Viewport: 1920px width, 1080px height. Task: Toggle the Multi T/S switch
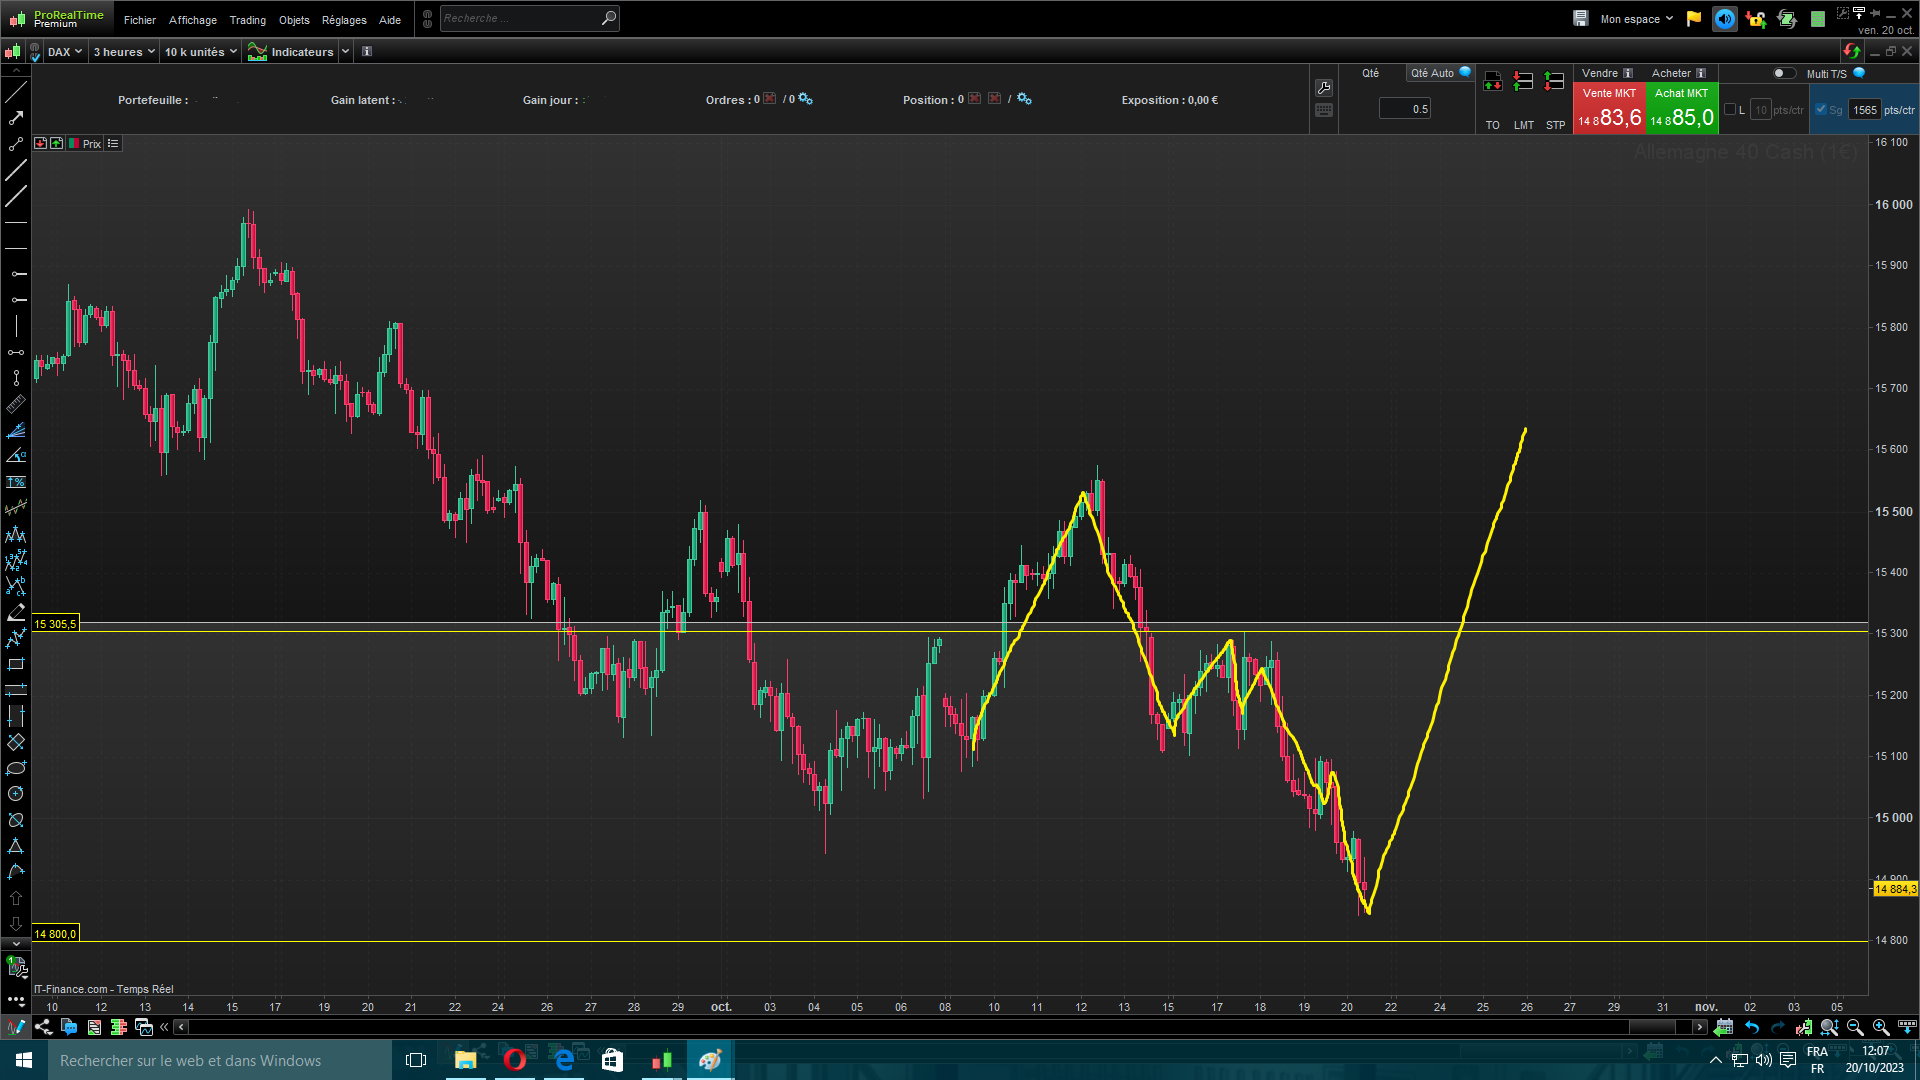1784,73
